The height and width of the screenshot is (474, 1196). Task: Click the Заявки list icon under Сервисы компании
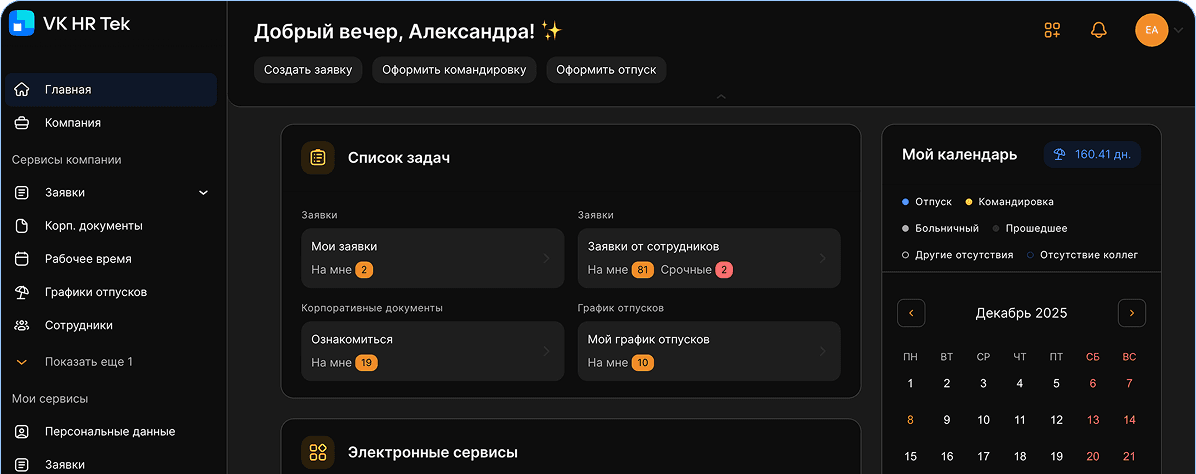click(22, 193)
